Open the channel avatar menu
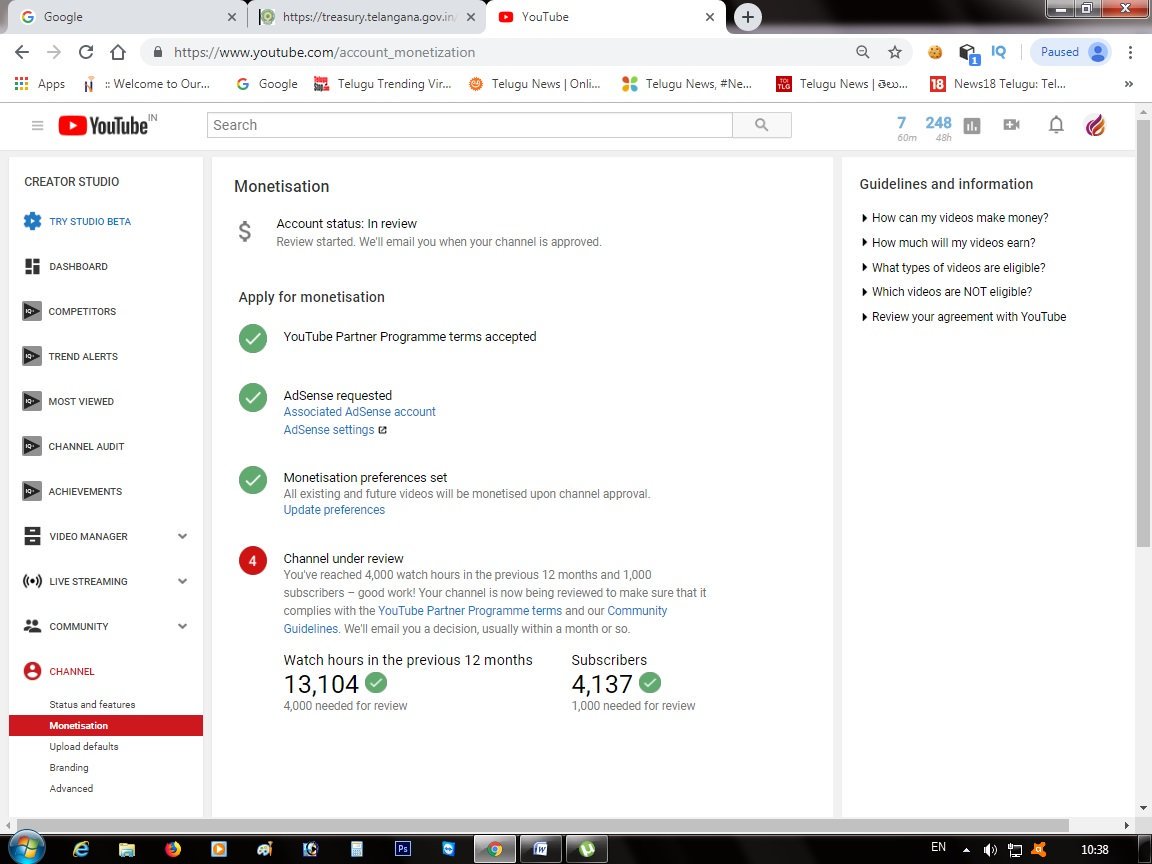Screen dimensions: 1152x864 pyautogui.click(x=1095, y=126)
